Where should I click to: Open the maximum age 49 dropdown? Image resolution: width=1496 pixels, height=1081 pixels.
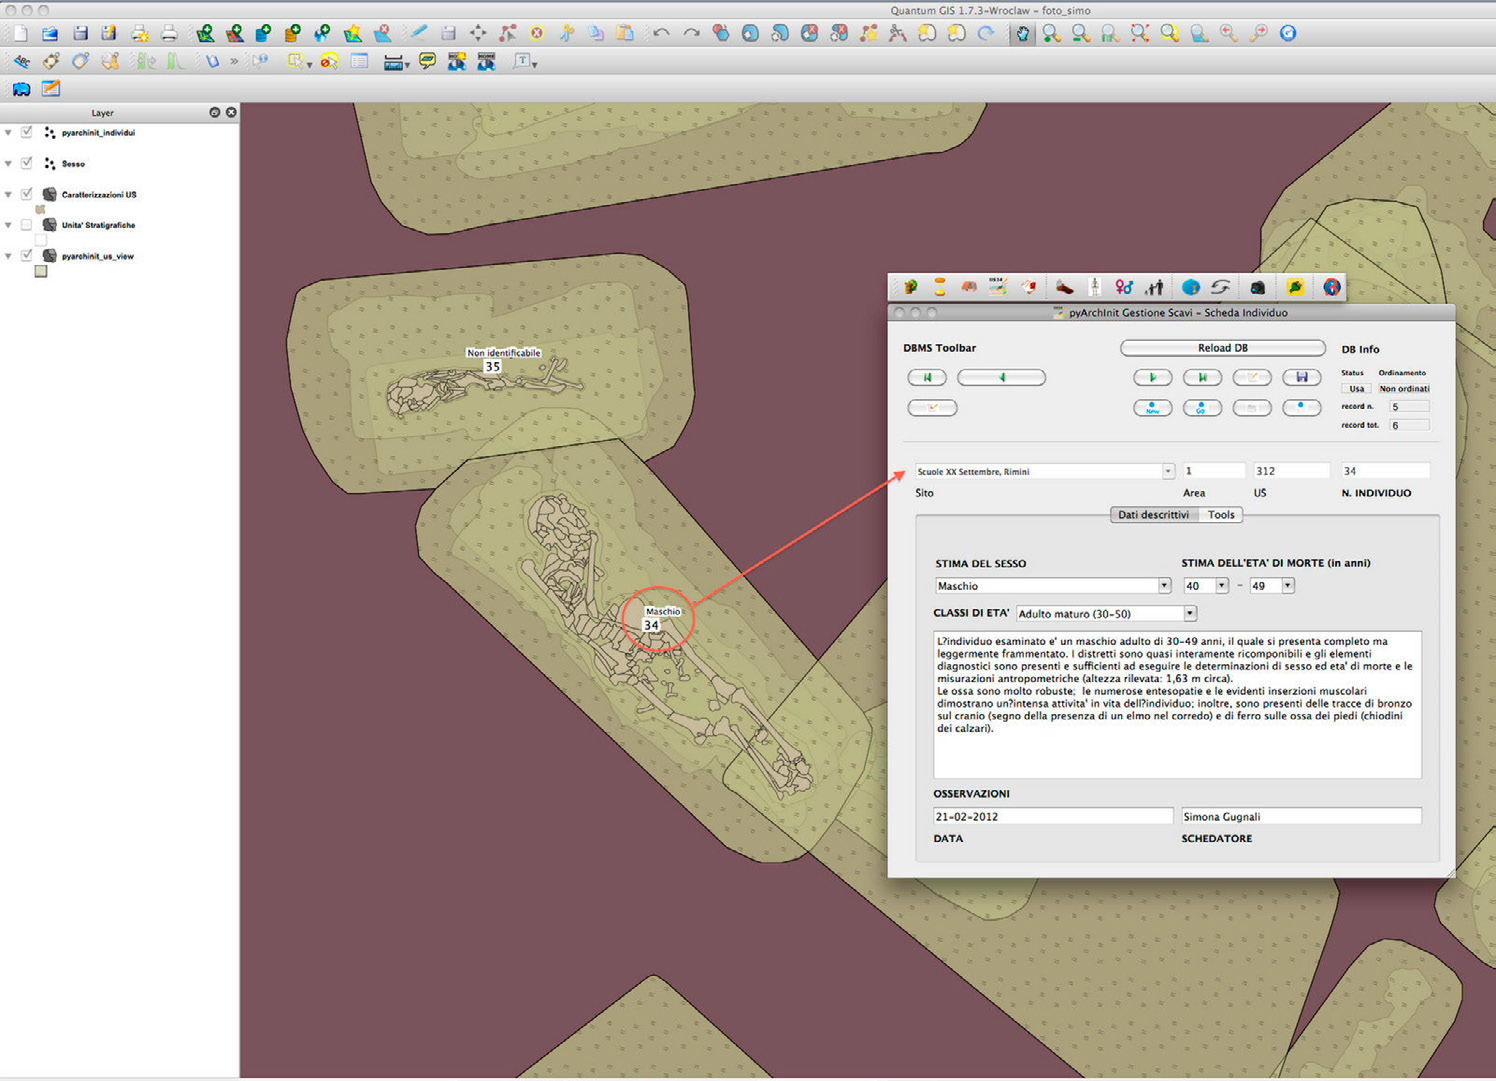tap(1287, 586)
